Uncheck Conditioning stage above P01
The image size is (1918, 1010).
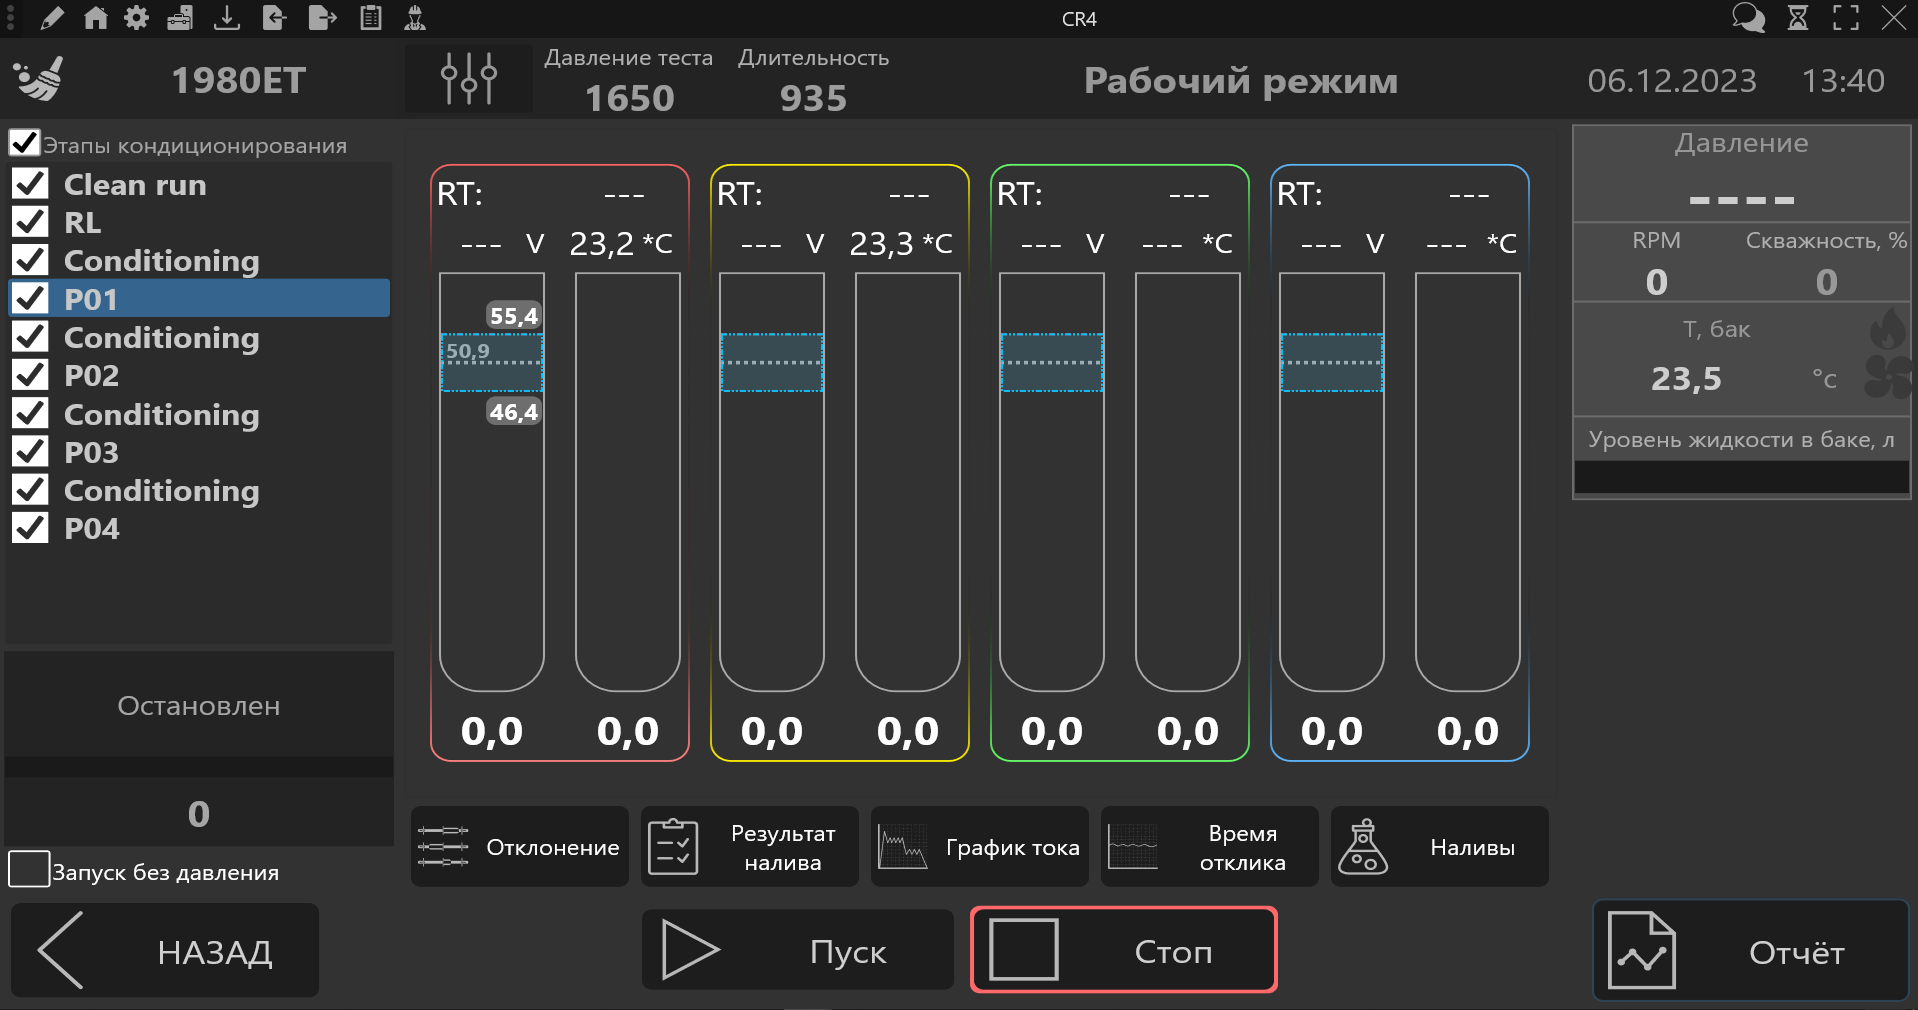point(30,260)
